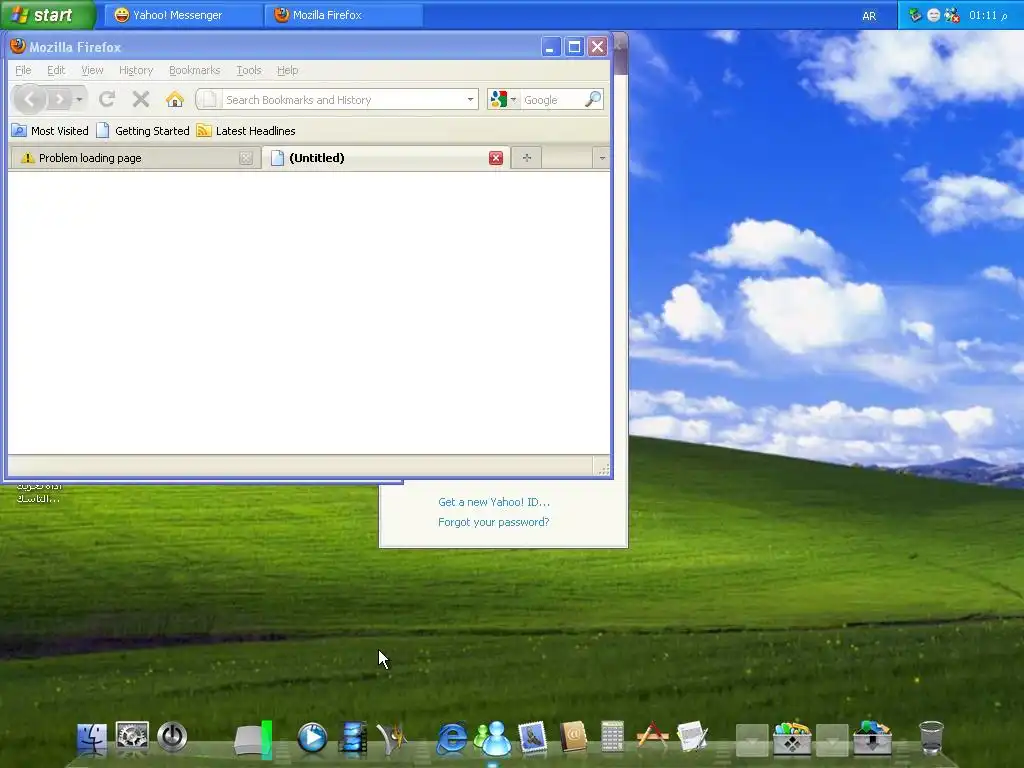This screenshot has width=1024, height=768.
Task: Open the back/forward history dropdown arrow
Action: click(79, 99)
